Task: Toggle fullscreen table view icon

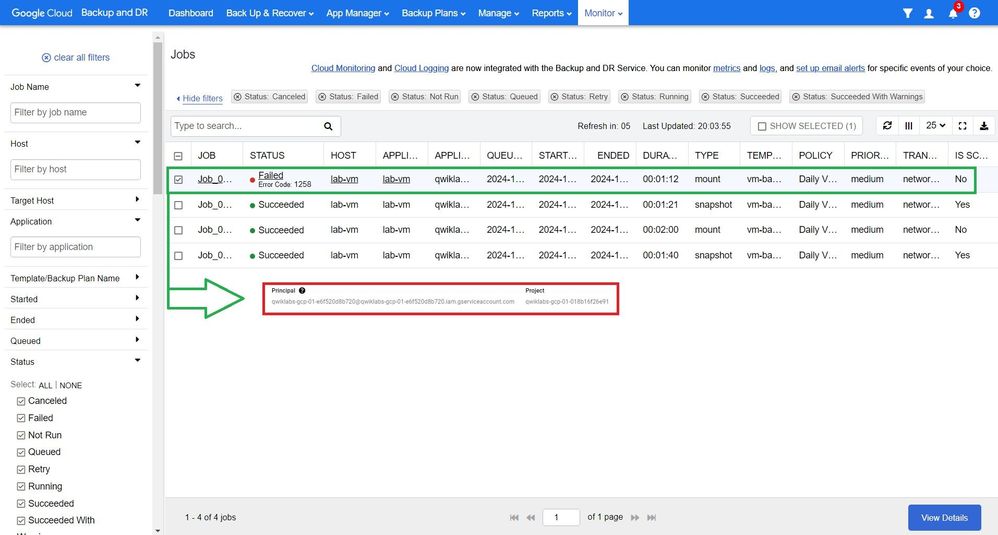Action: click(x=962, y=126)
